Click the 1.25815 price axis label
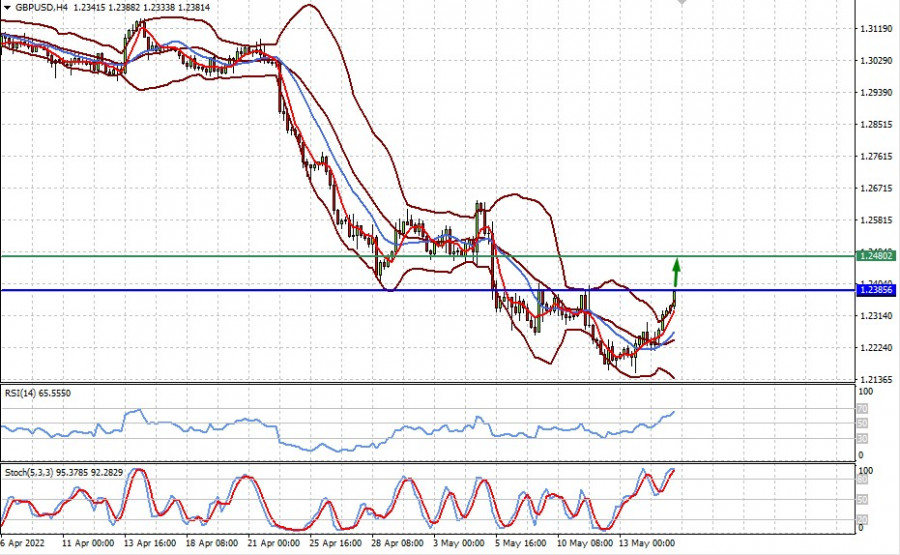The width and height of the screenshot is (900, 555). point(876,220)
